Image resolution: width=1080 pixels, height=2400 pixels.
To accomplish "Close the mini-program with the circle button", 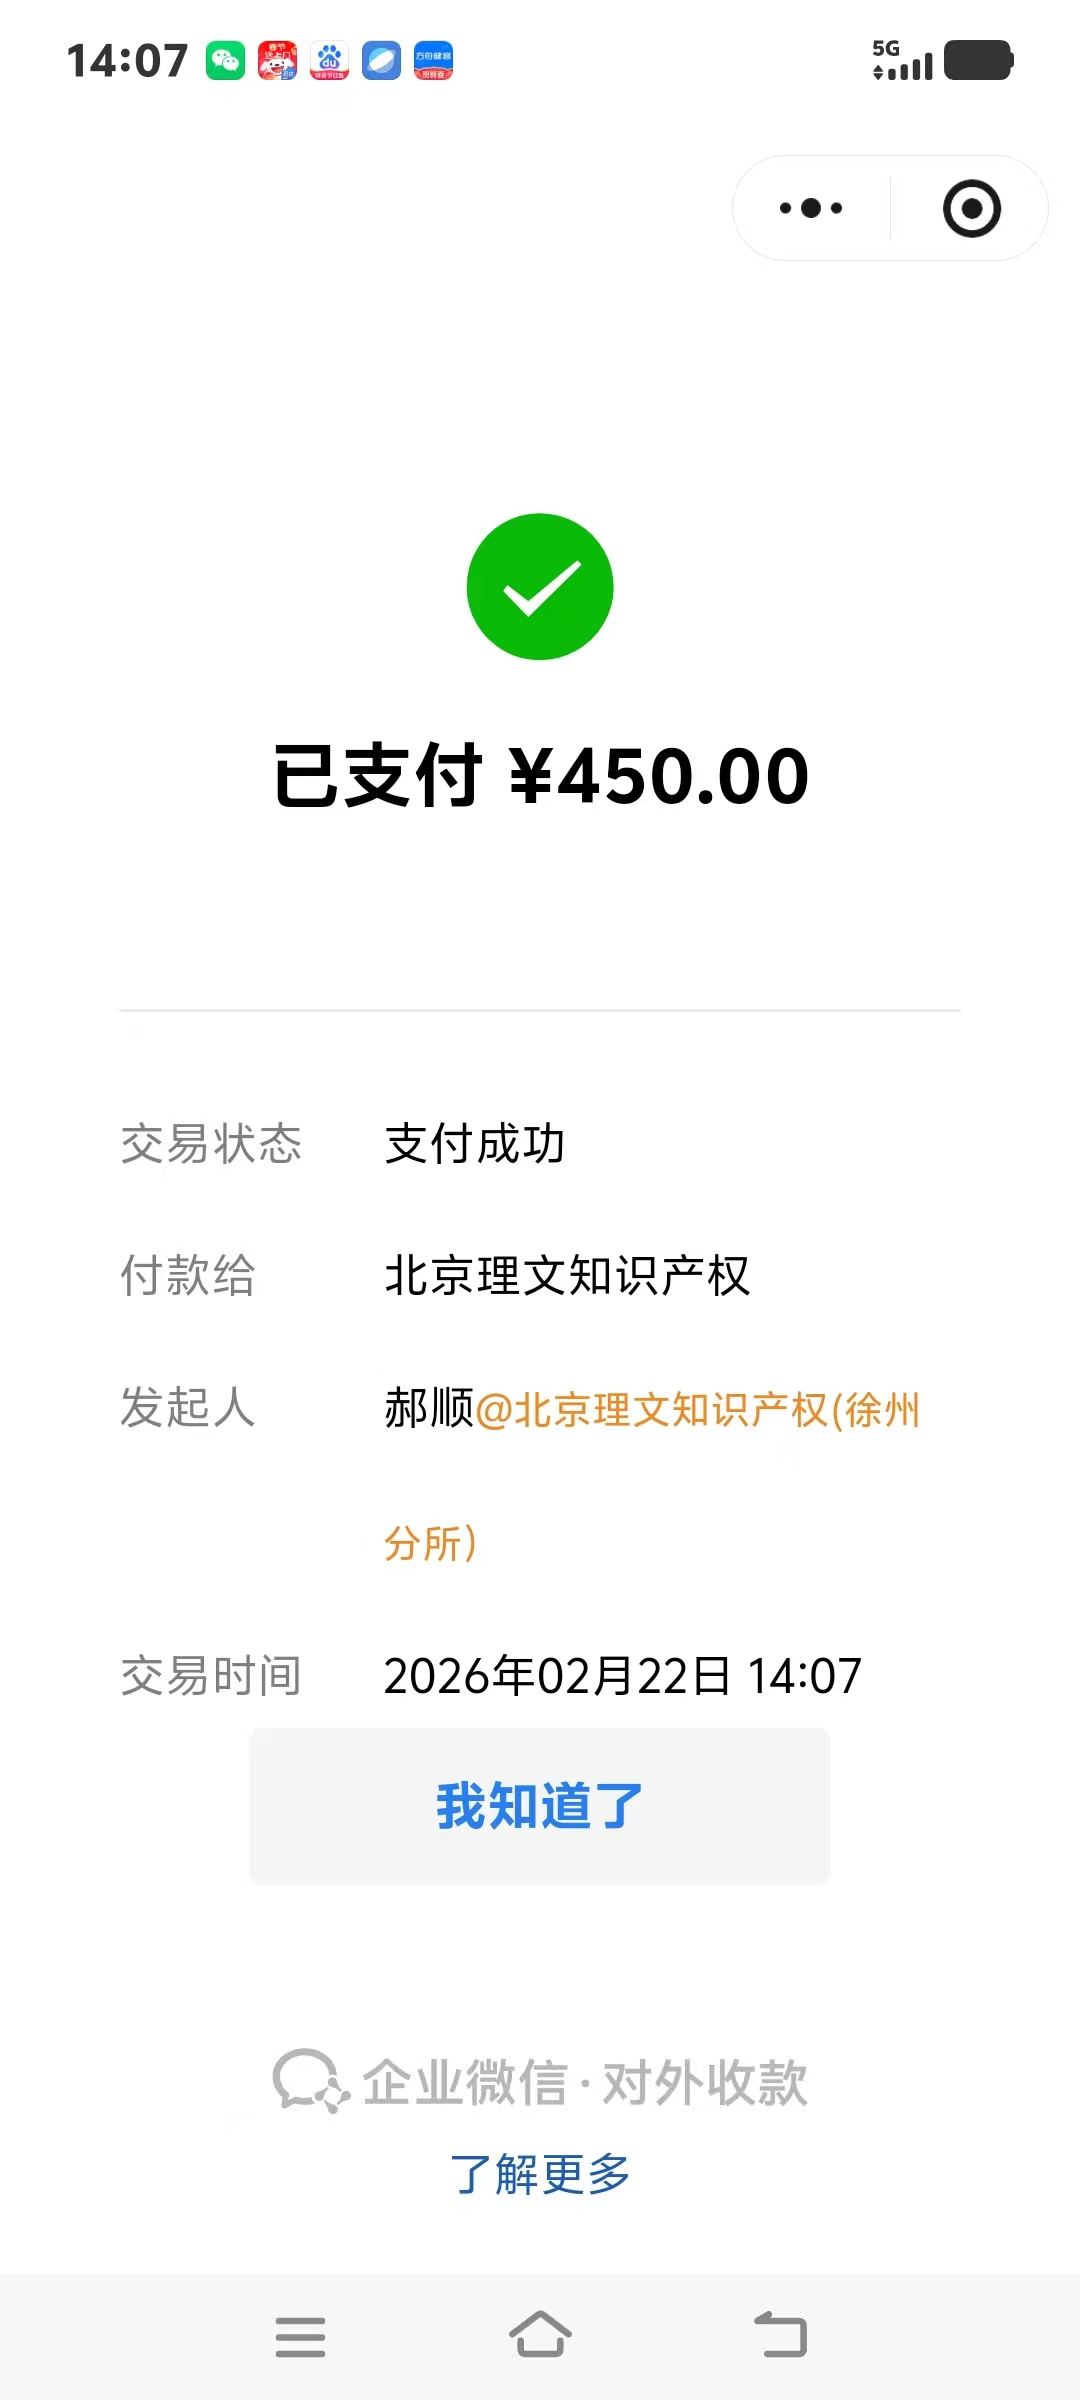I will [971, 208].
